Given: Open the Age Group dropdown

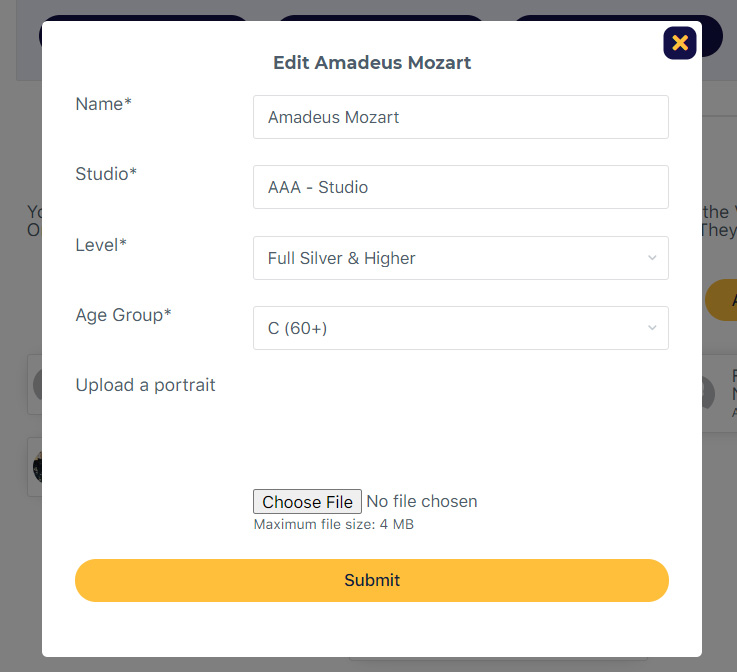Looking at the screenshot, I should point(461,328).
